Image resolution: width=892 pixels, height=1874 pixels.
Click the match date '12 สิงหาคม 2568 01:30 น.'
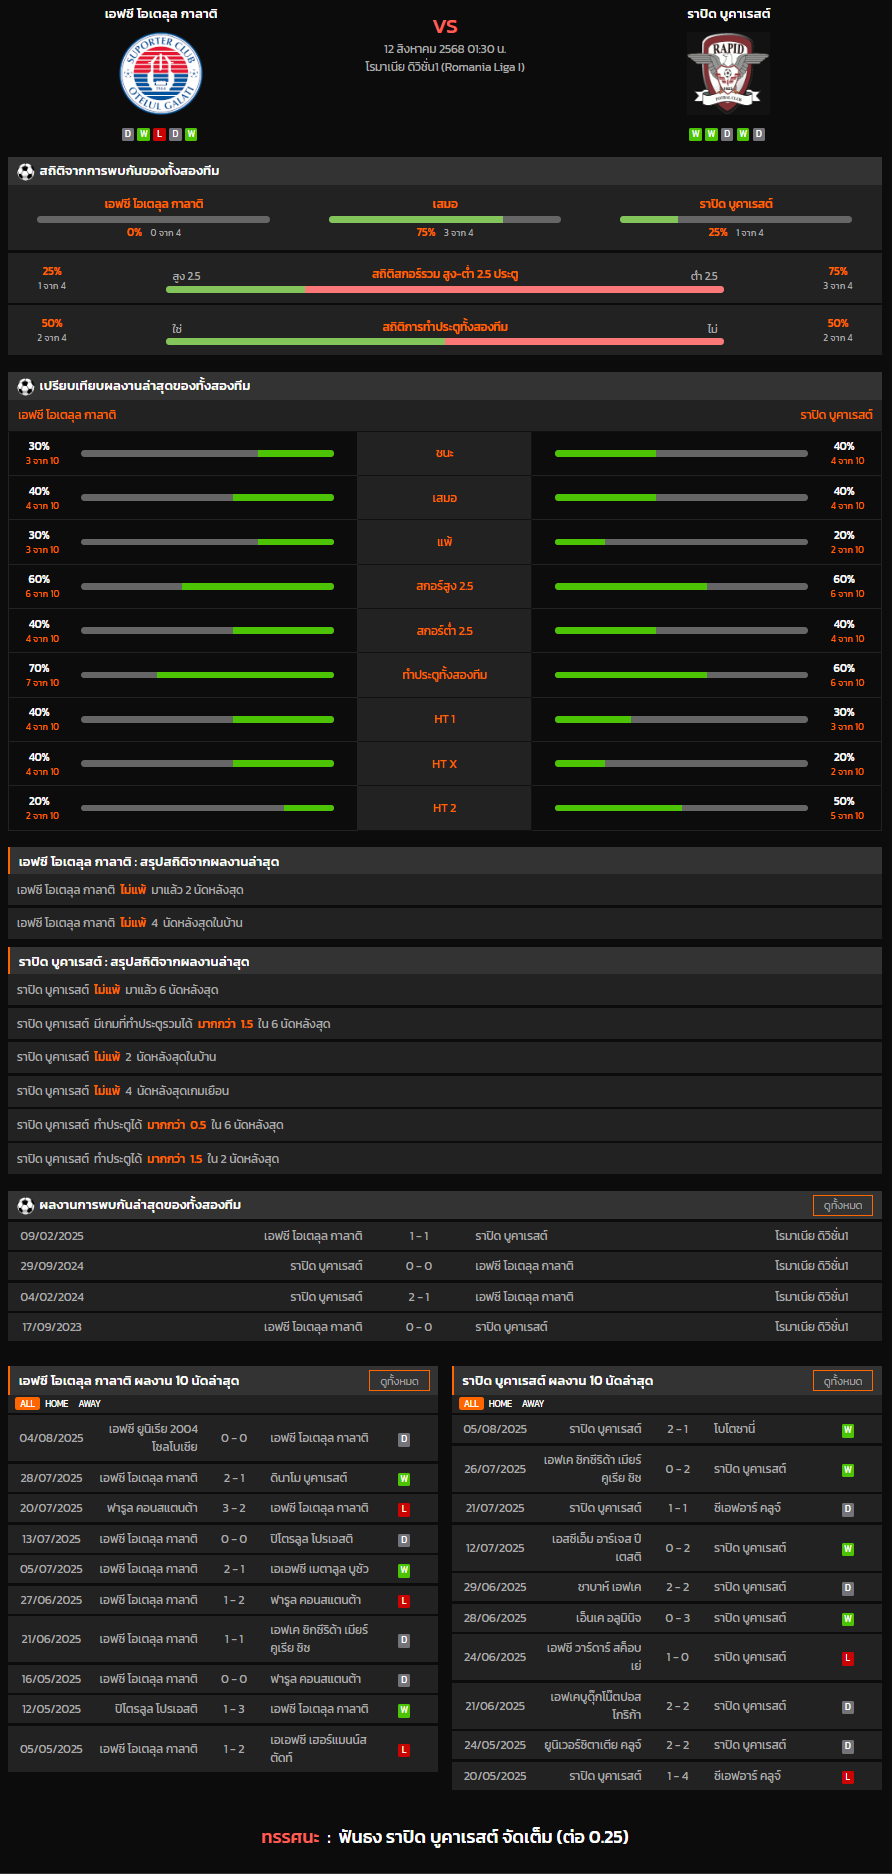pyautogui.click(x=445, y=49)
